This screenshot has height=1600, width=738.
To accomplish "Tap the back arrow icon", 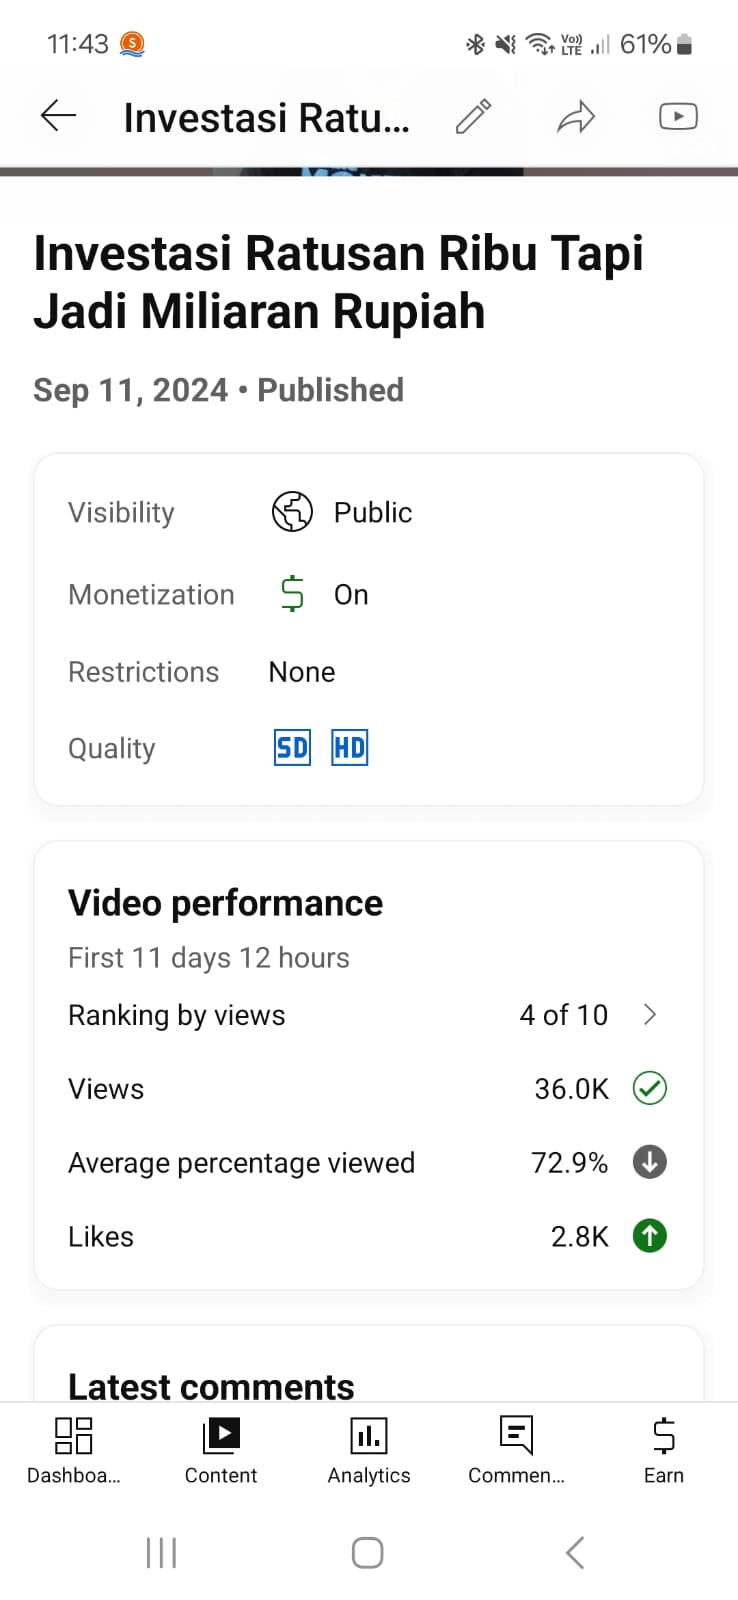I will 58,117.
